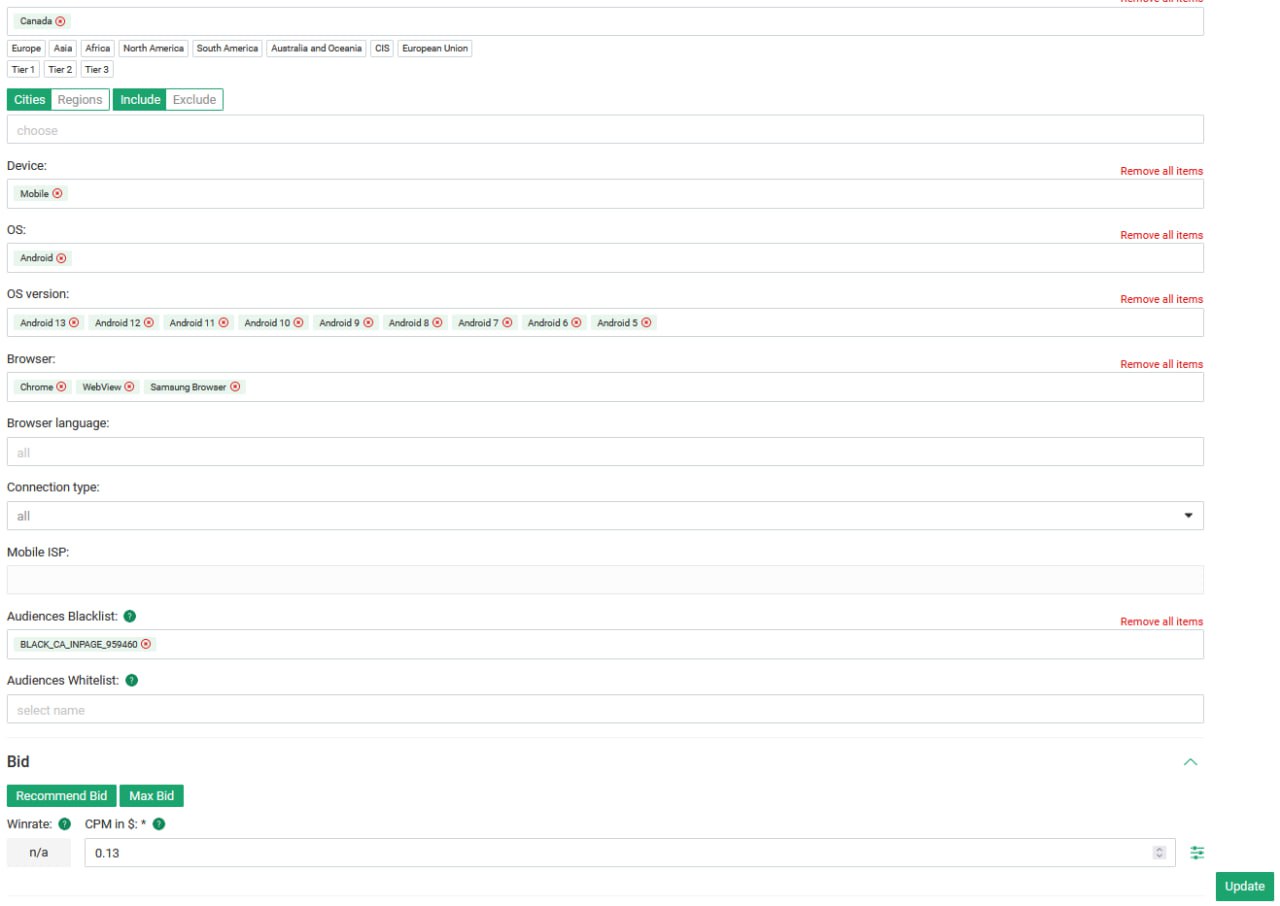Screen dimensions: 1280x906
Task: Open Audiences Blacklist help tooltip icon
Action: 130,616
